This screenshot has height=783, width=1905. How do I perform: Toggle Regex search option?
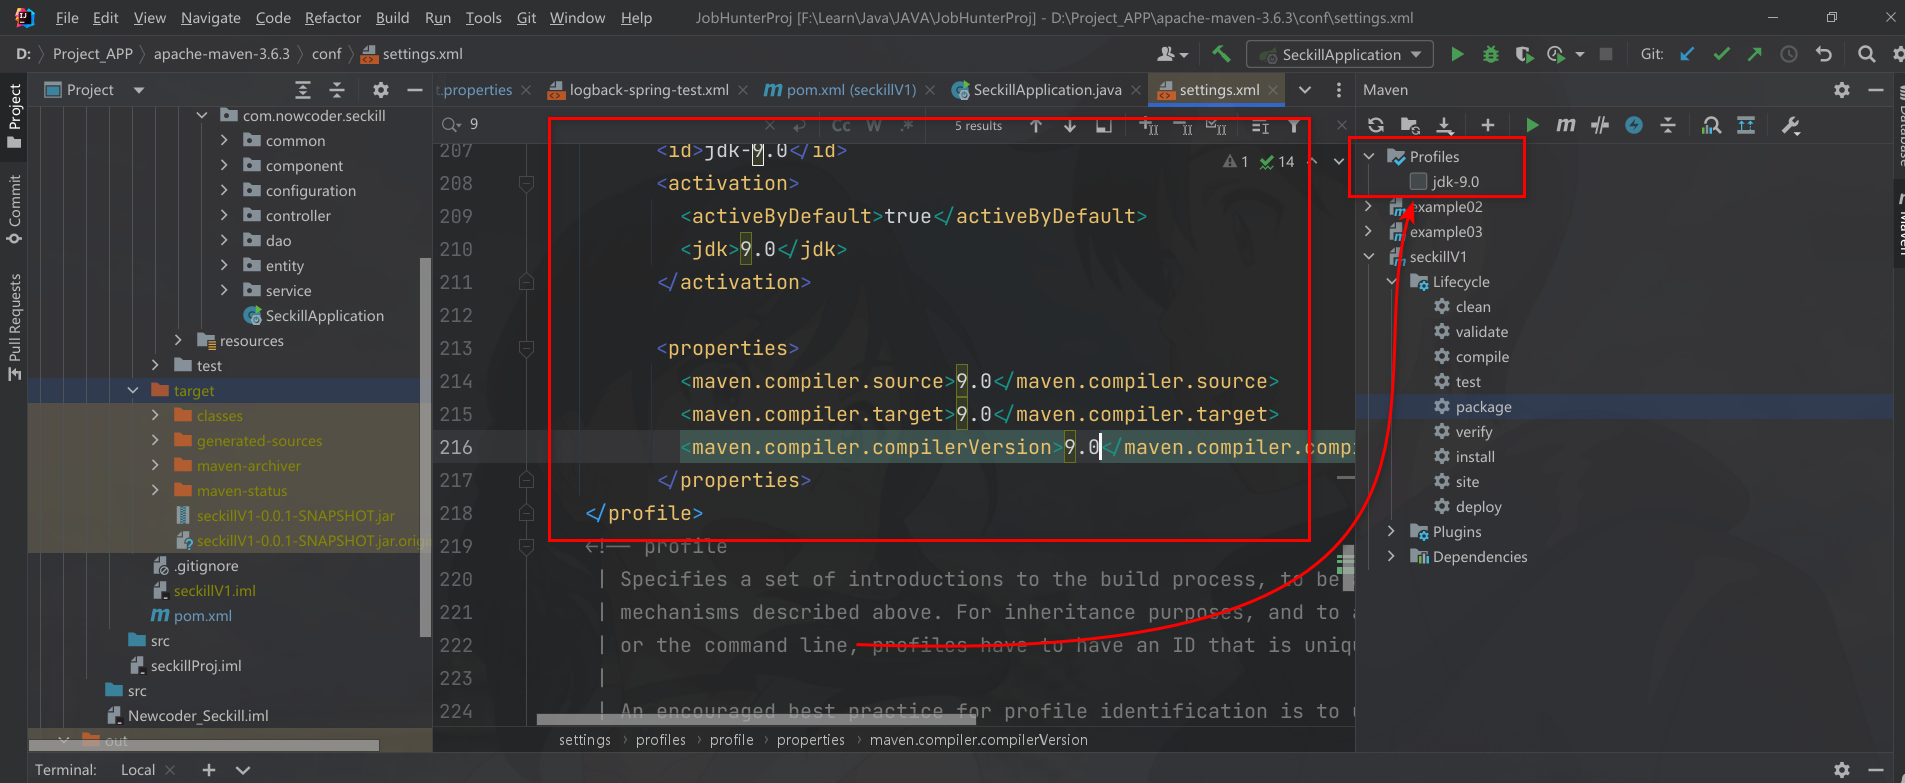[x=907, y=126]
